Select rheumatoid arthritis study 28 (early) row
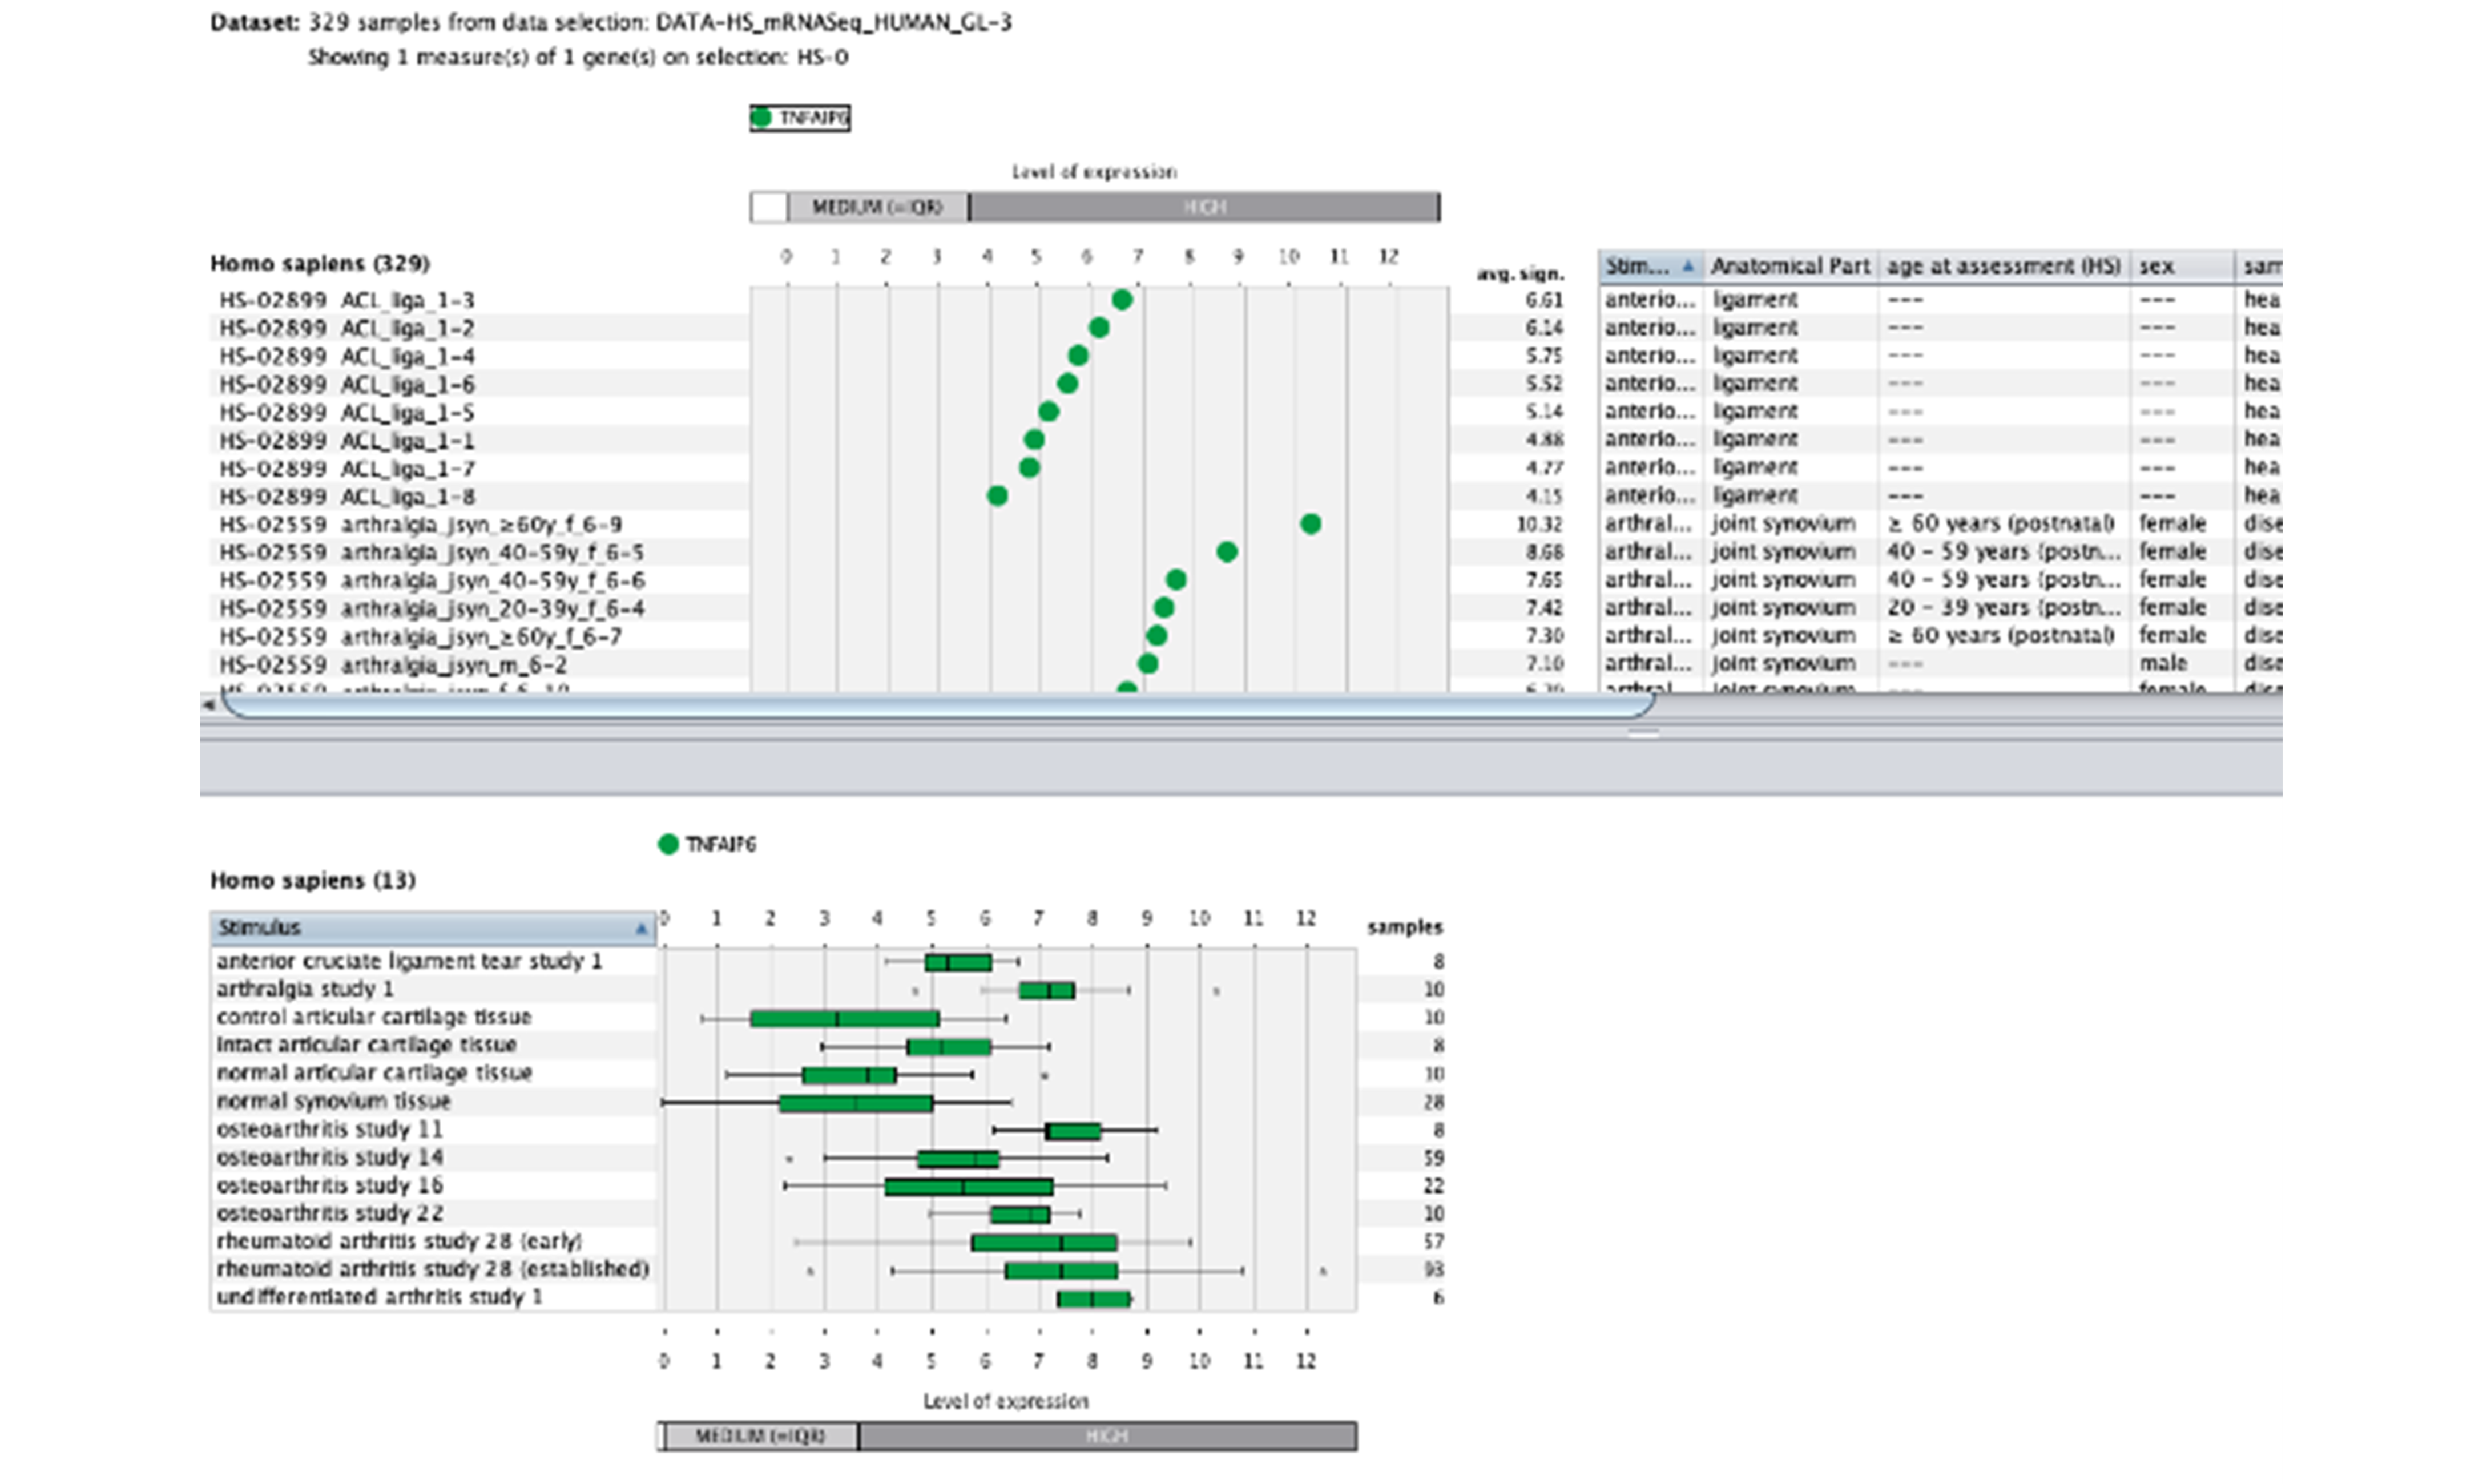Image resolution: width=2483 pixels, height=1484 pixels. tap(433, 1241)
